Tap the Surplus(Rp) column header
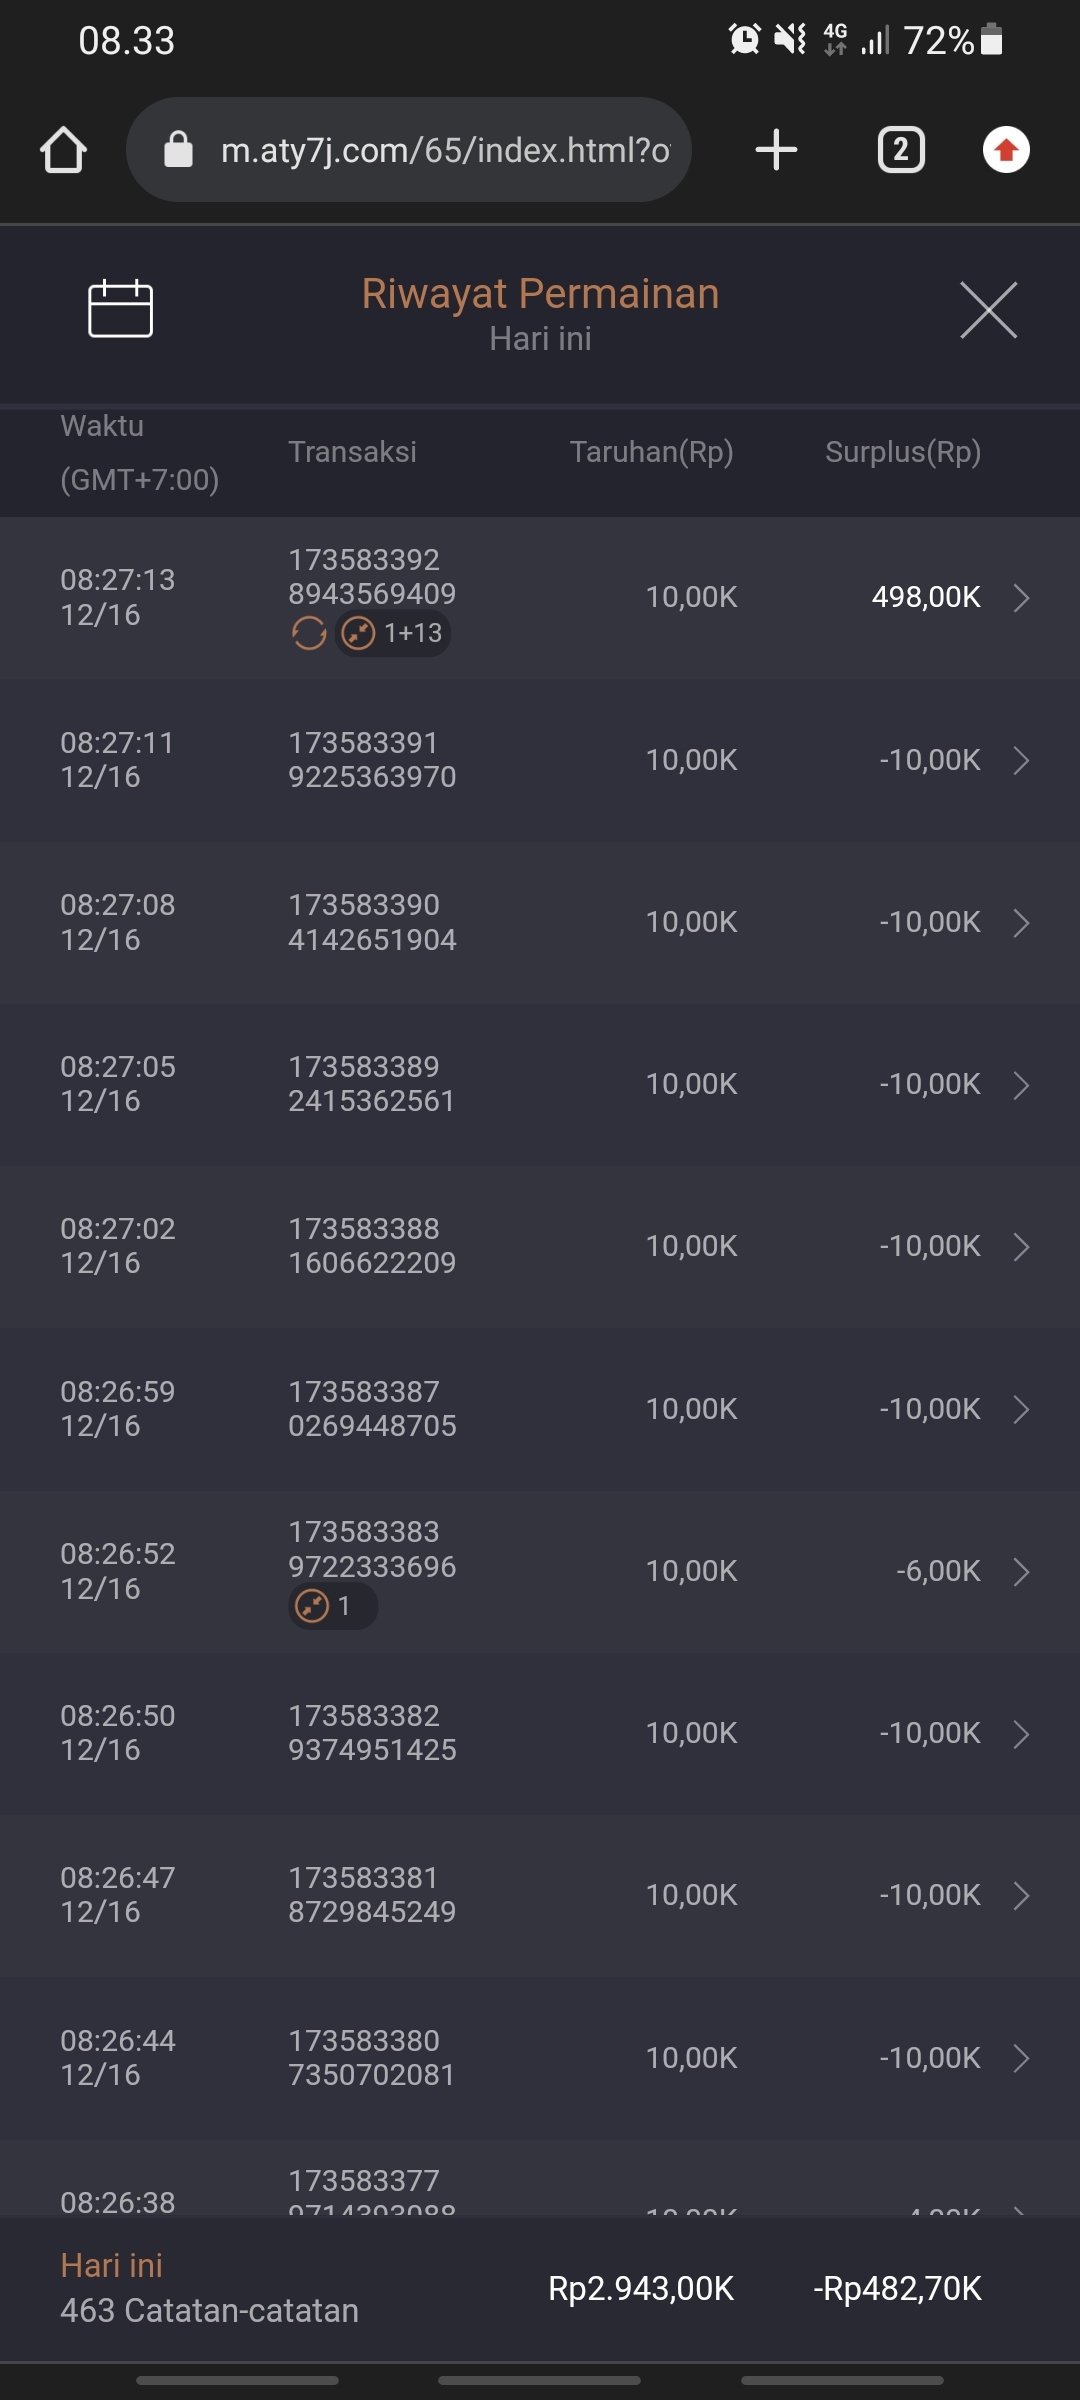 click(x=902, y=452)
